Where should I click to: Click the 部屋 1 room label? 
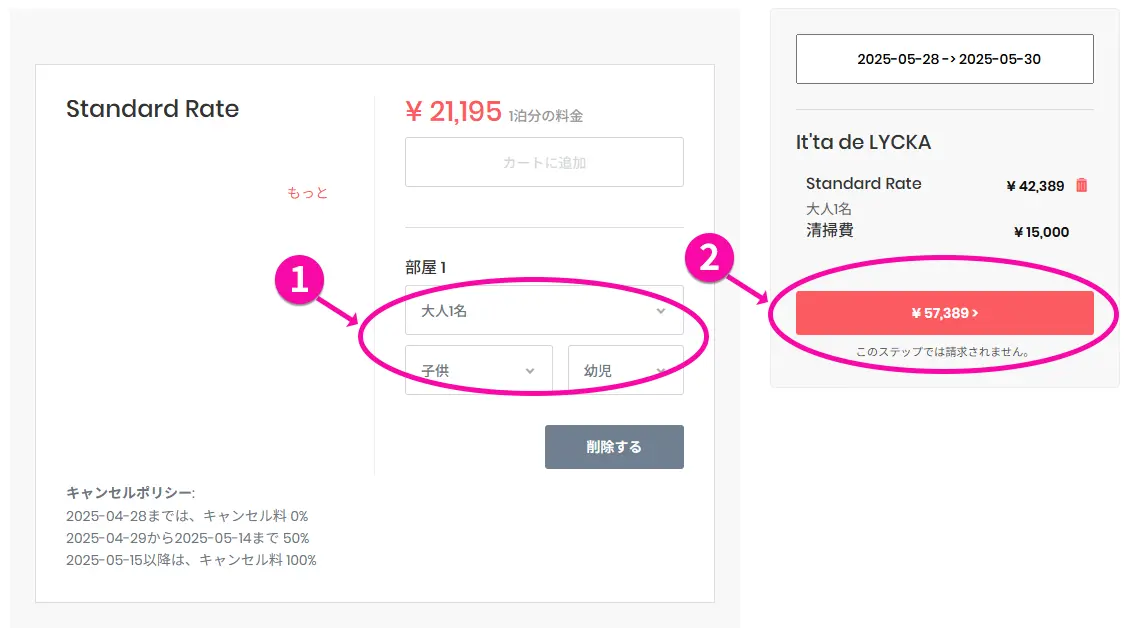click(425, 267)
